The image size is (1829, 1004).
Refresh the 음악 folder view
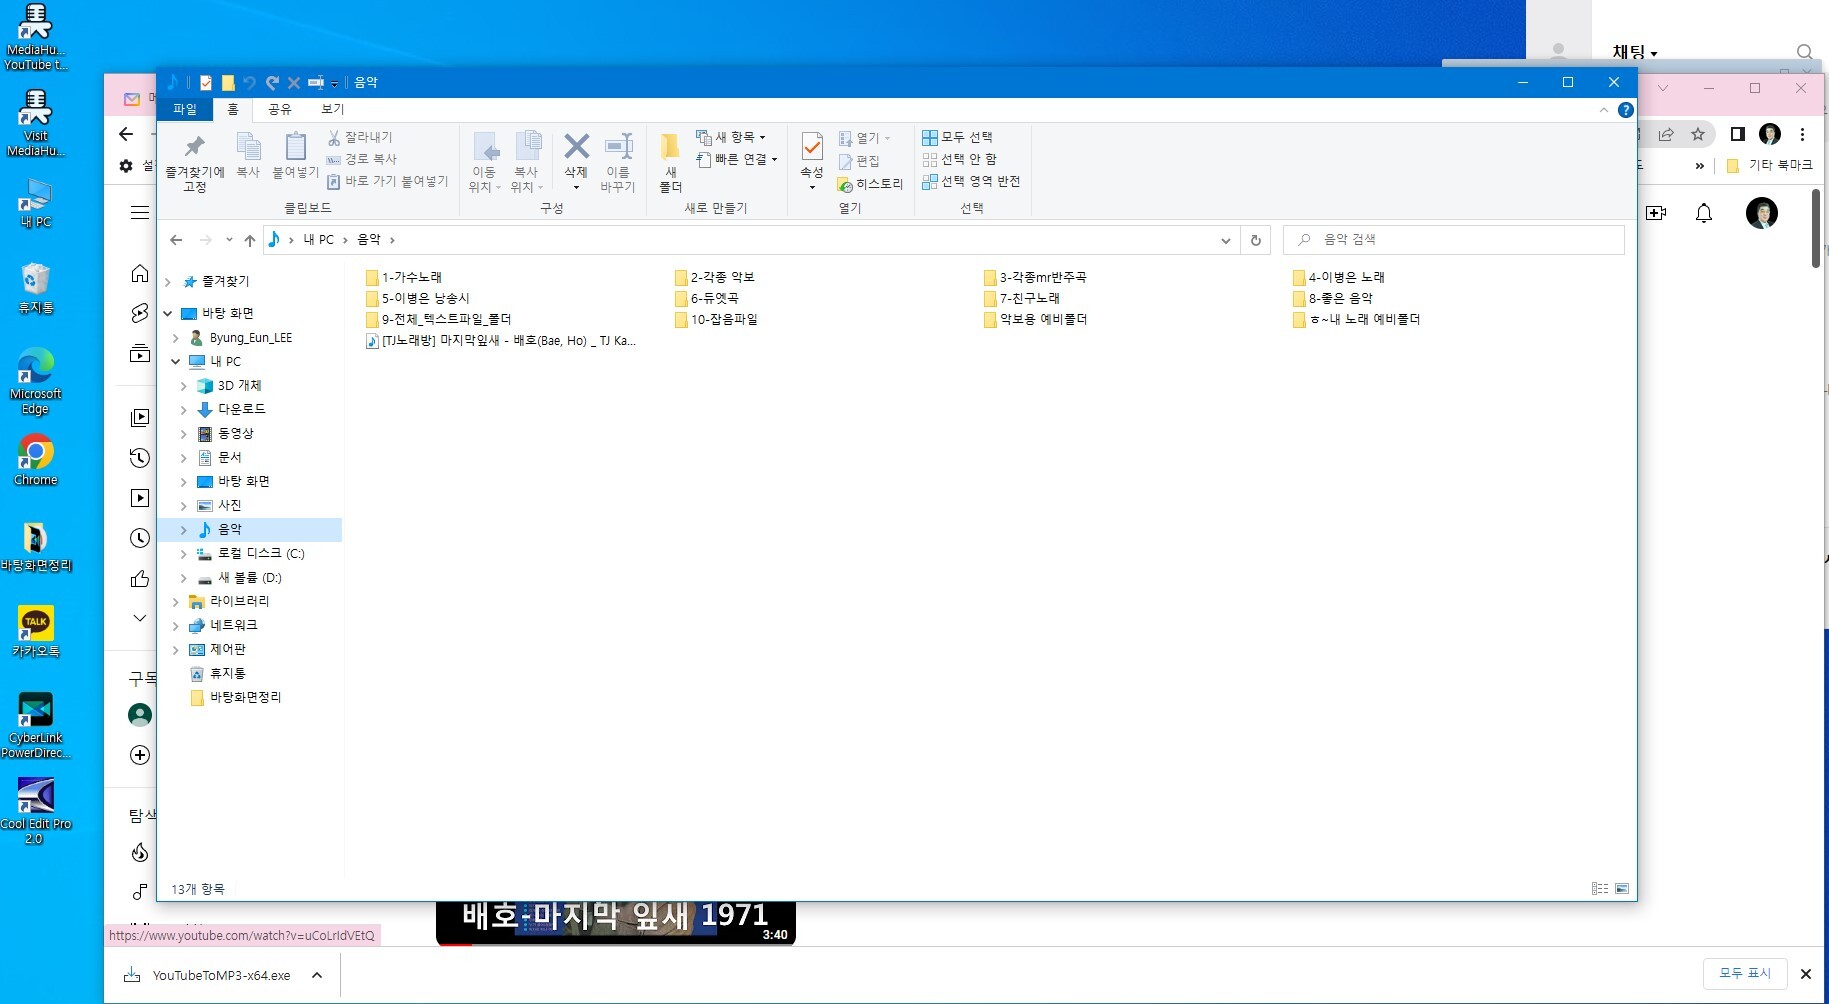click(x=1256, y=240)
